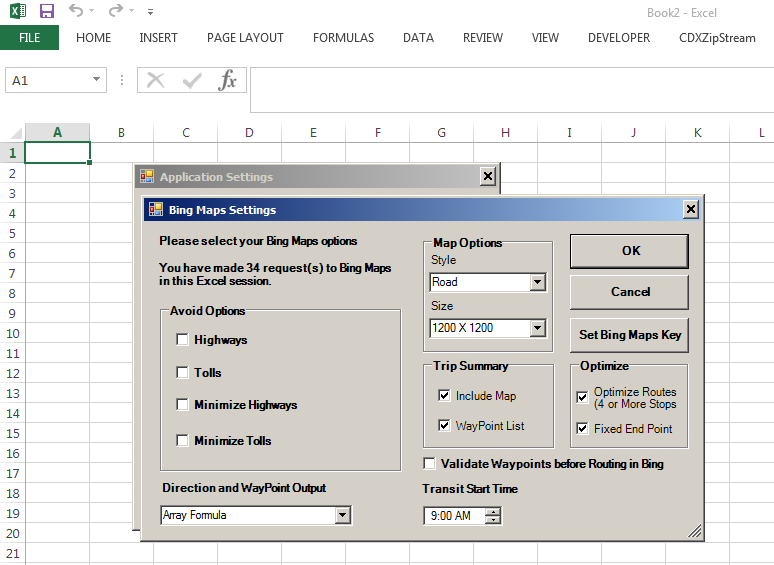The height and width of the screenshot is (565, 774).
Task: Decrease Transit Start Time with down arrow
Action: (493, 520)
